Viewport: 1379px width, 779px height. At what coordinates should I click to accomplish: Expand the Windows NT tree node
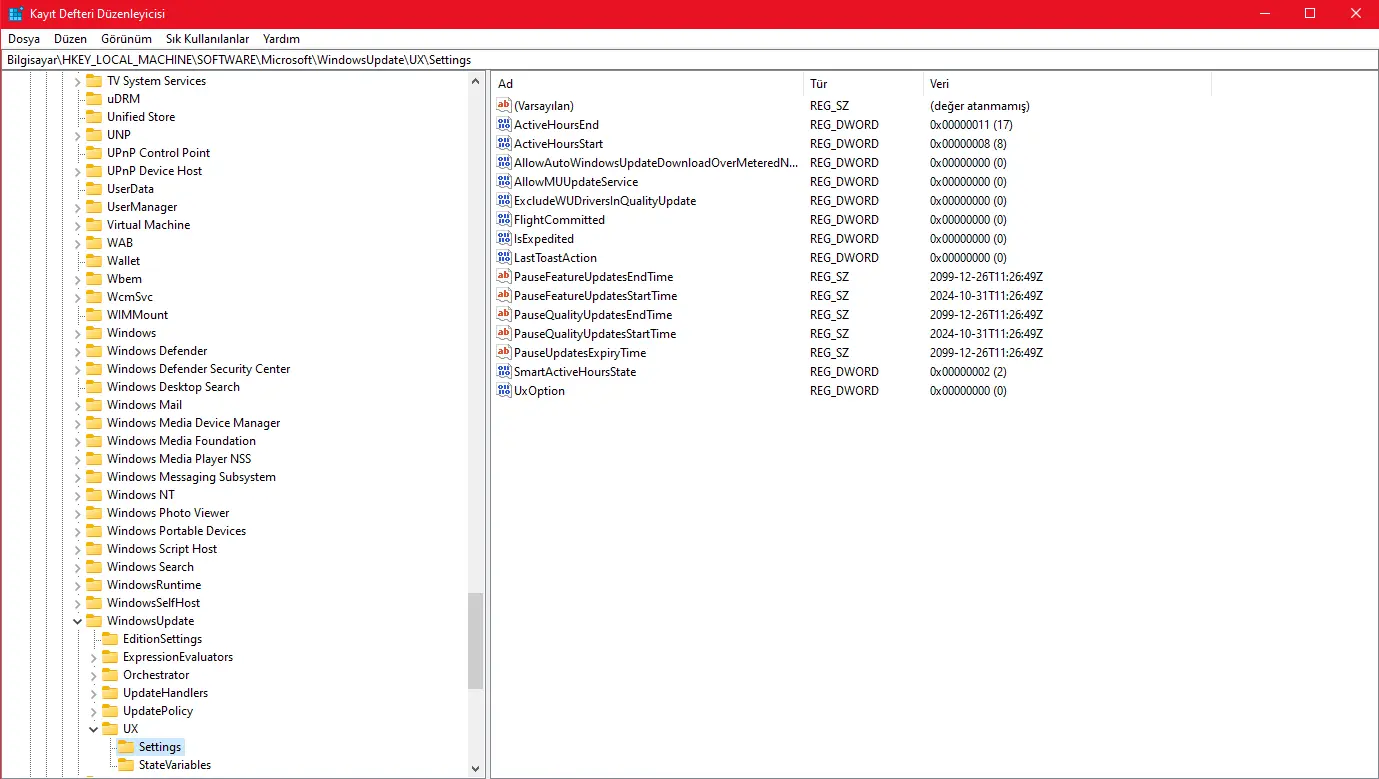pos(78,495)
